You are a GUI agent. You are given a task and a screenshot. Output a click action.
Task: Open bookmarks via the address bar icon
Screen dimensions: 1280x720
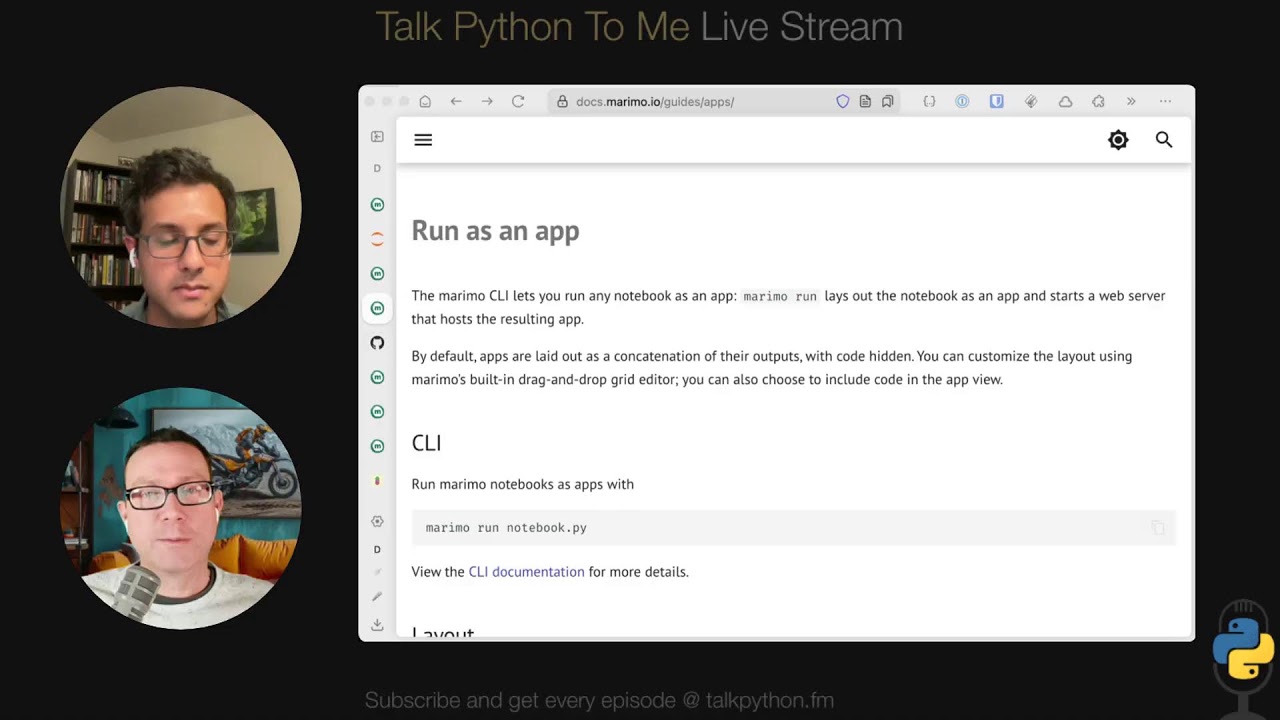pos(887,101)
